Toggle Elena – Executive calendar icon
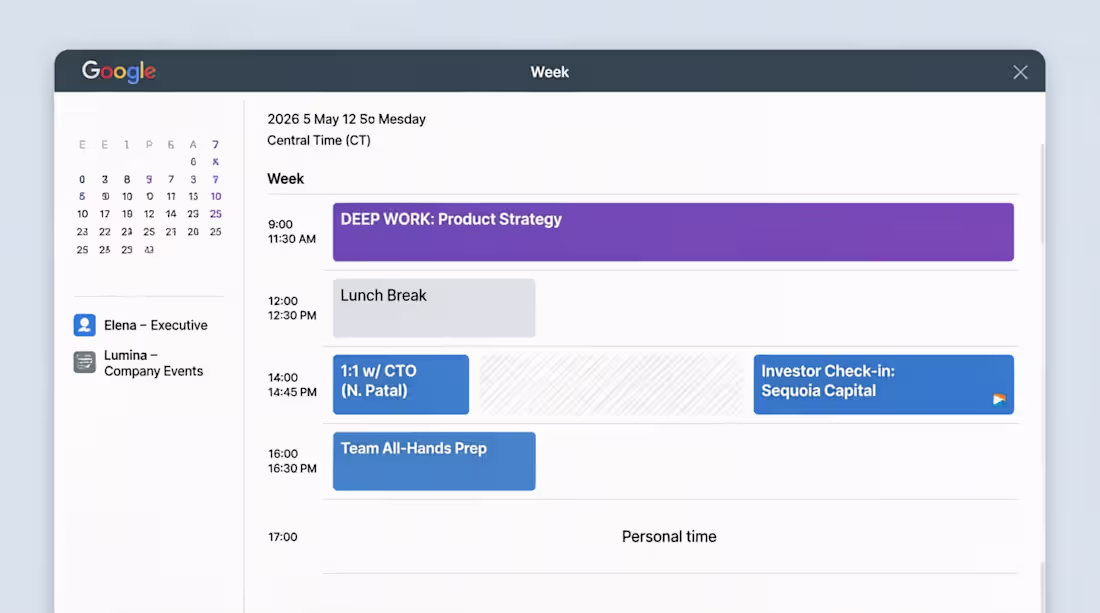1100x613 pixels. click(x=85, y=325)
